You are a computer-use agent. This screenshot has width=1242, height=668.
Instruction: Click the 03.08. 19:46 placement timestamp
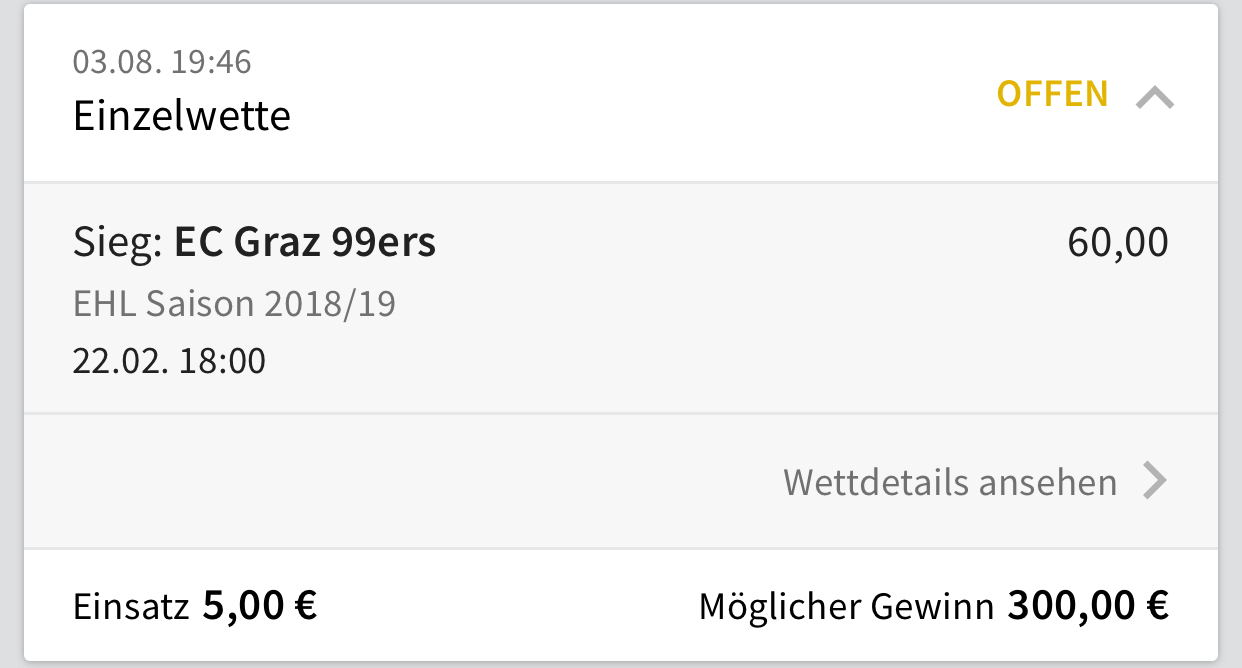pyautogui.click(x=162, y=63)
